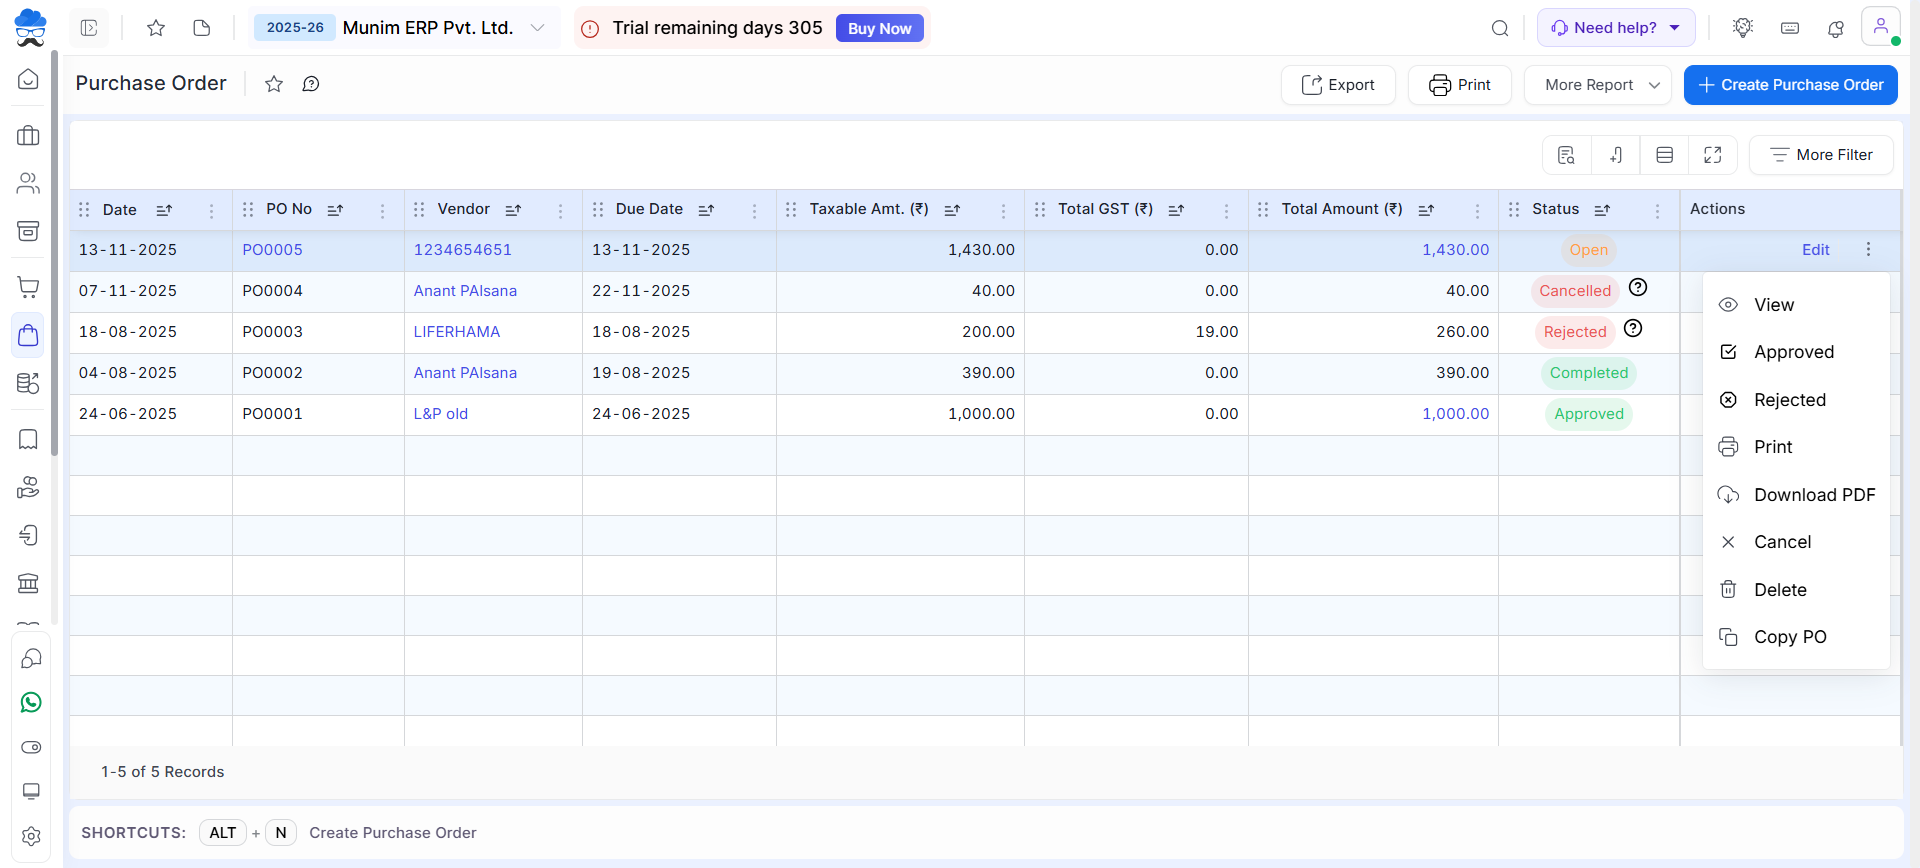Click the search magnifier icon in the top bar
The width and height of the screenshot is (1920, 868).
pyautogui.click(x=1499, y=28)
